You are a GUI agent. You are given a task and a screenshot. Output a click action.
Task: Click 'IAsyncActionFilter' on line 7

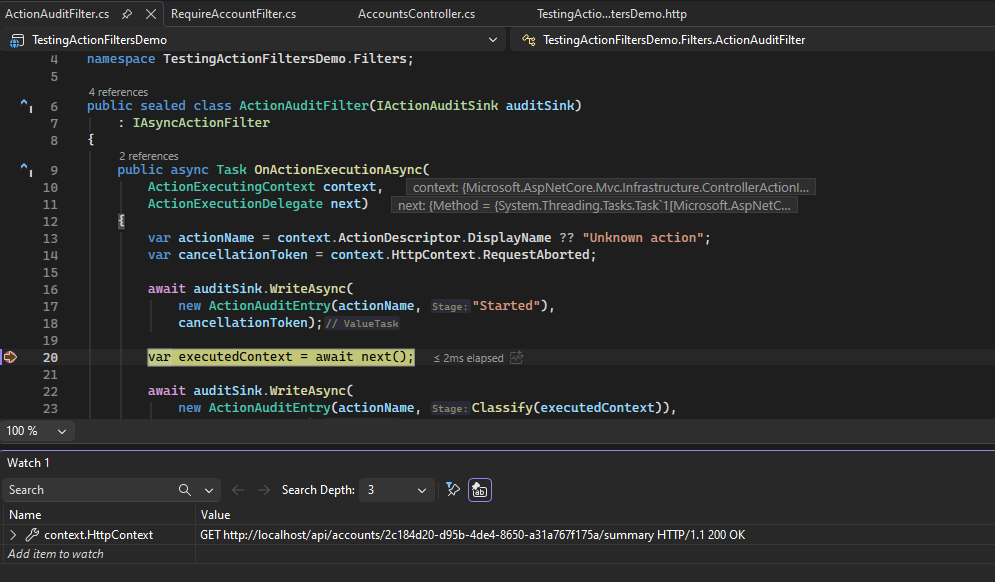[201, 122]
